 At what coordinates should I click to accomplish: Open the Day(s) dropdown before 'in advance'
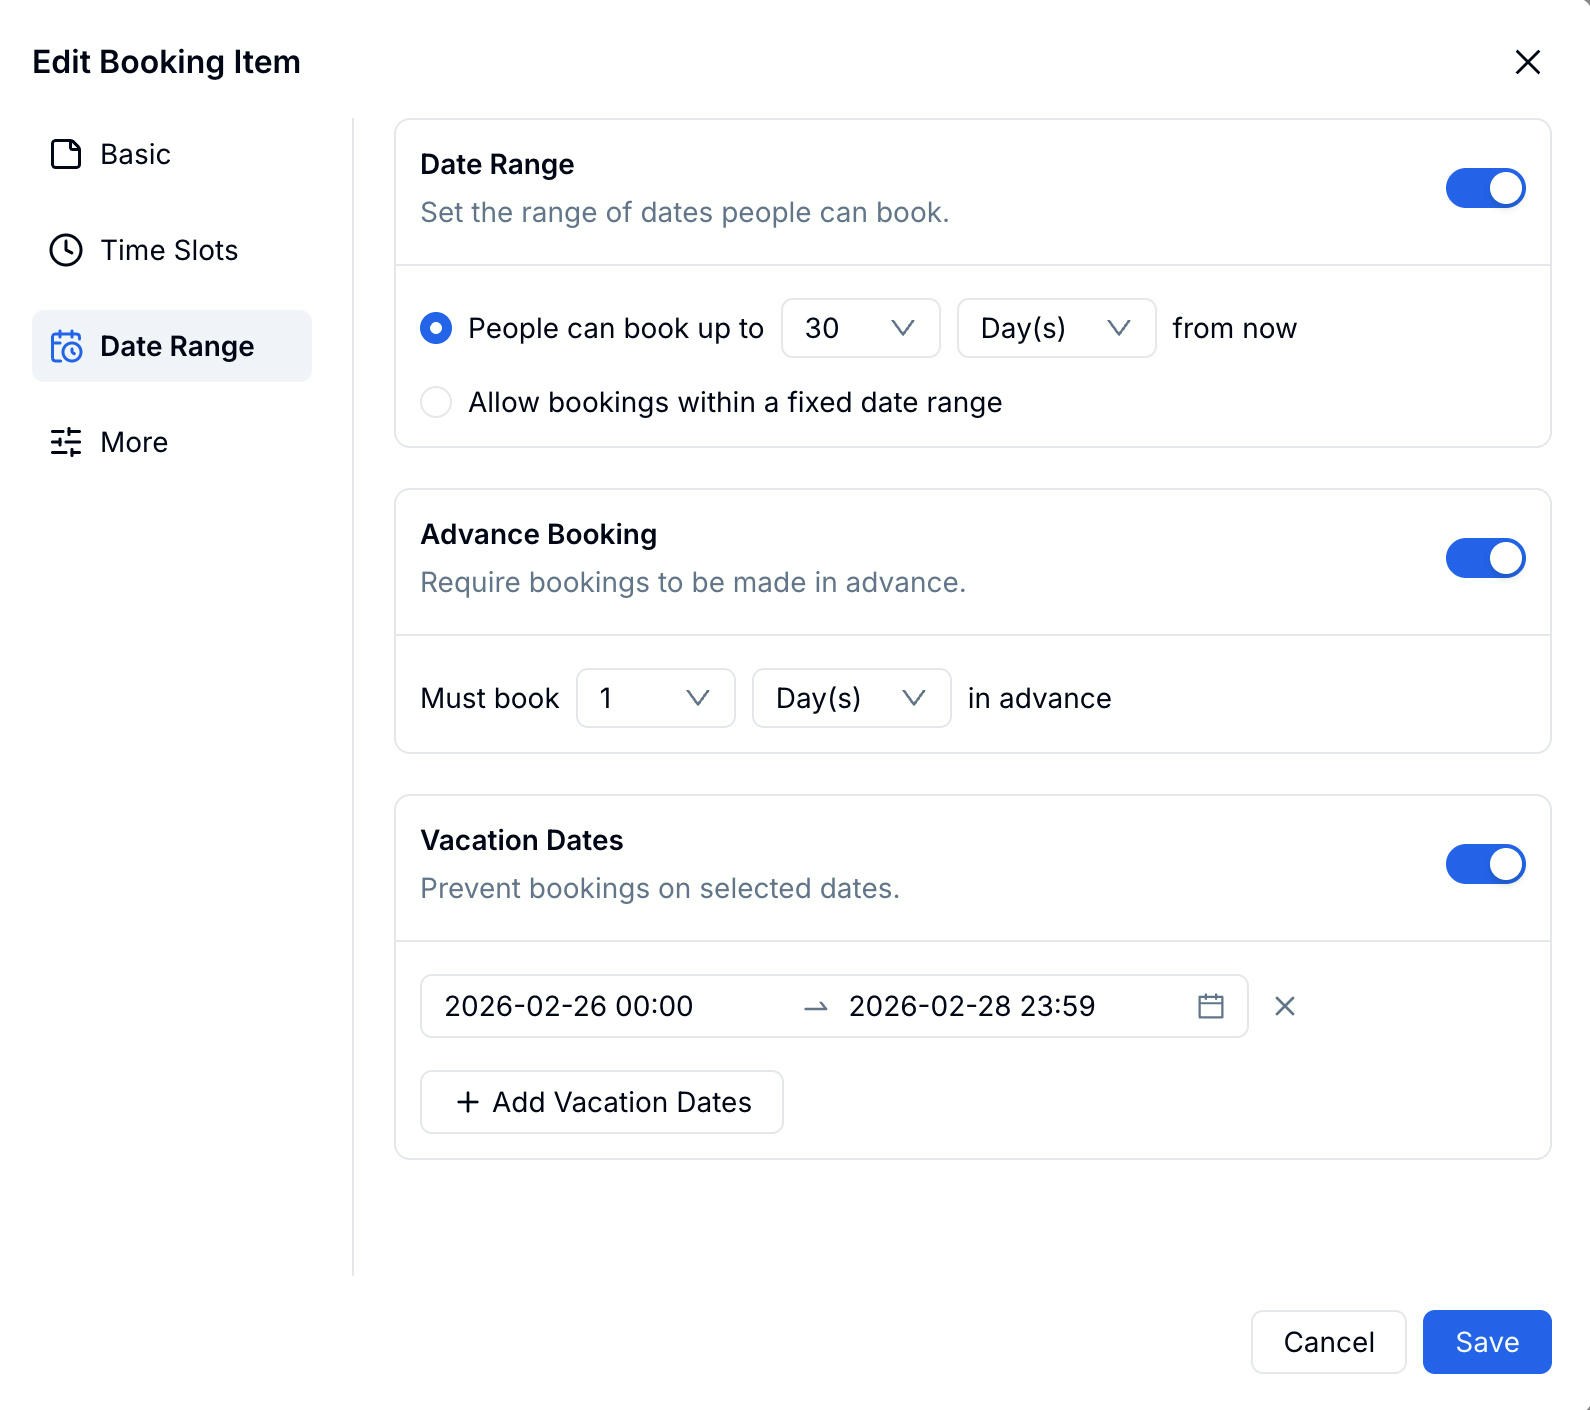pos(851,698)
